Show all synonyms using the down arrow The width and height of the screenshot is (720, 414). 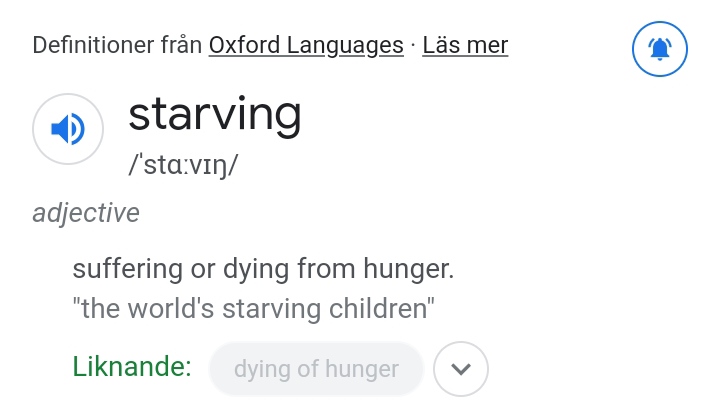point(461,369)
